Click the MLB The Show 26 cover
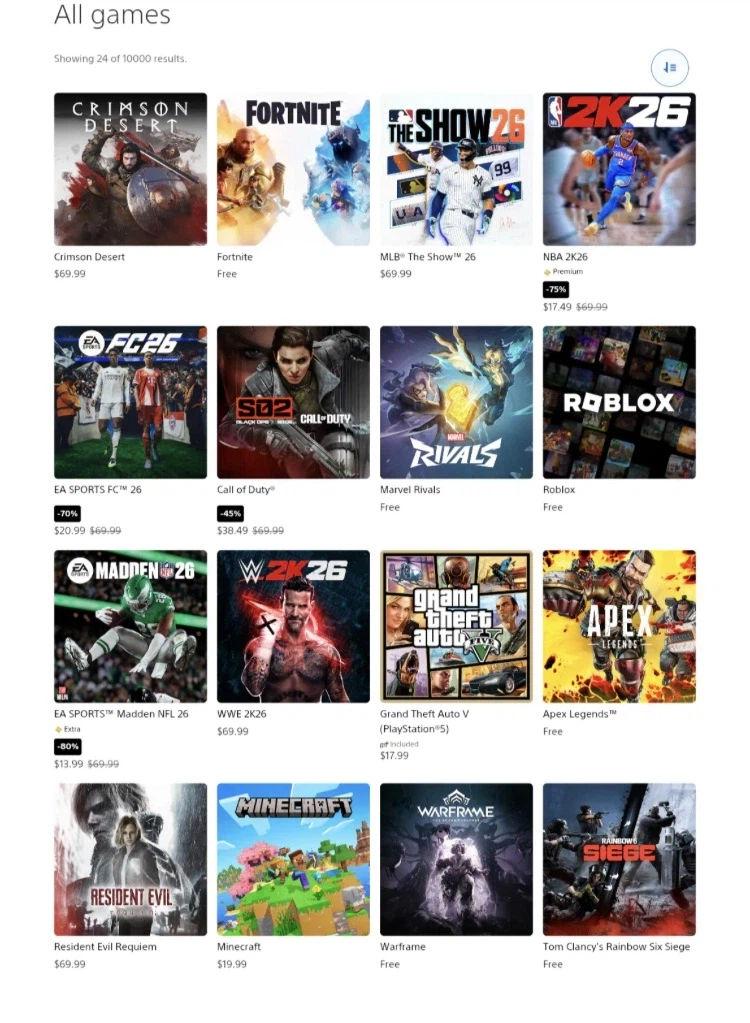This screenshot has height=1023, width=750. click(x=457, y=169)
